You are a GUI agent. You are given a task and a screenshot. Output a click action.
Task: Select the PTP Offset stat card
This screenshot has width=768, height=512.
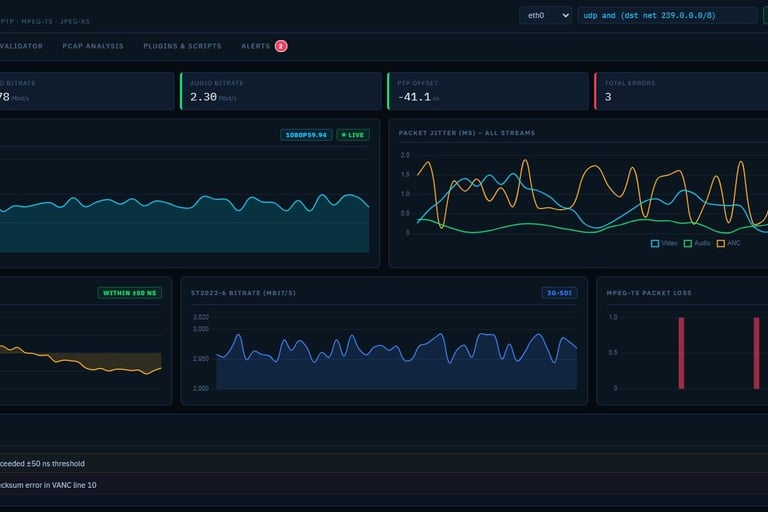pyautogui.click(x=488, y=91)
